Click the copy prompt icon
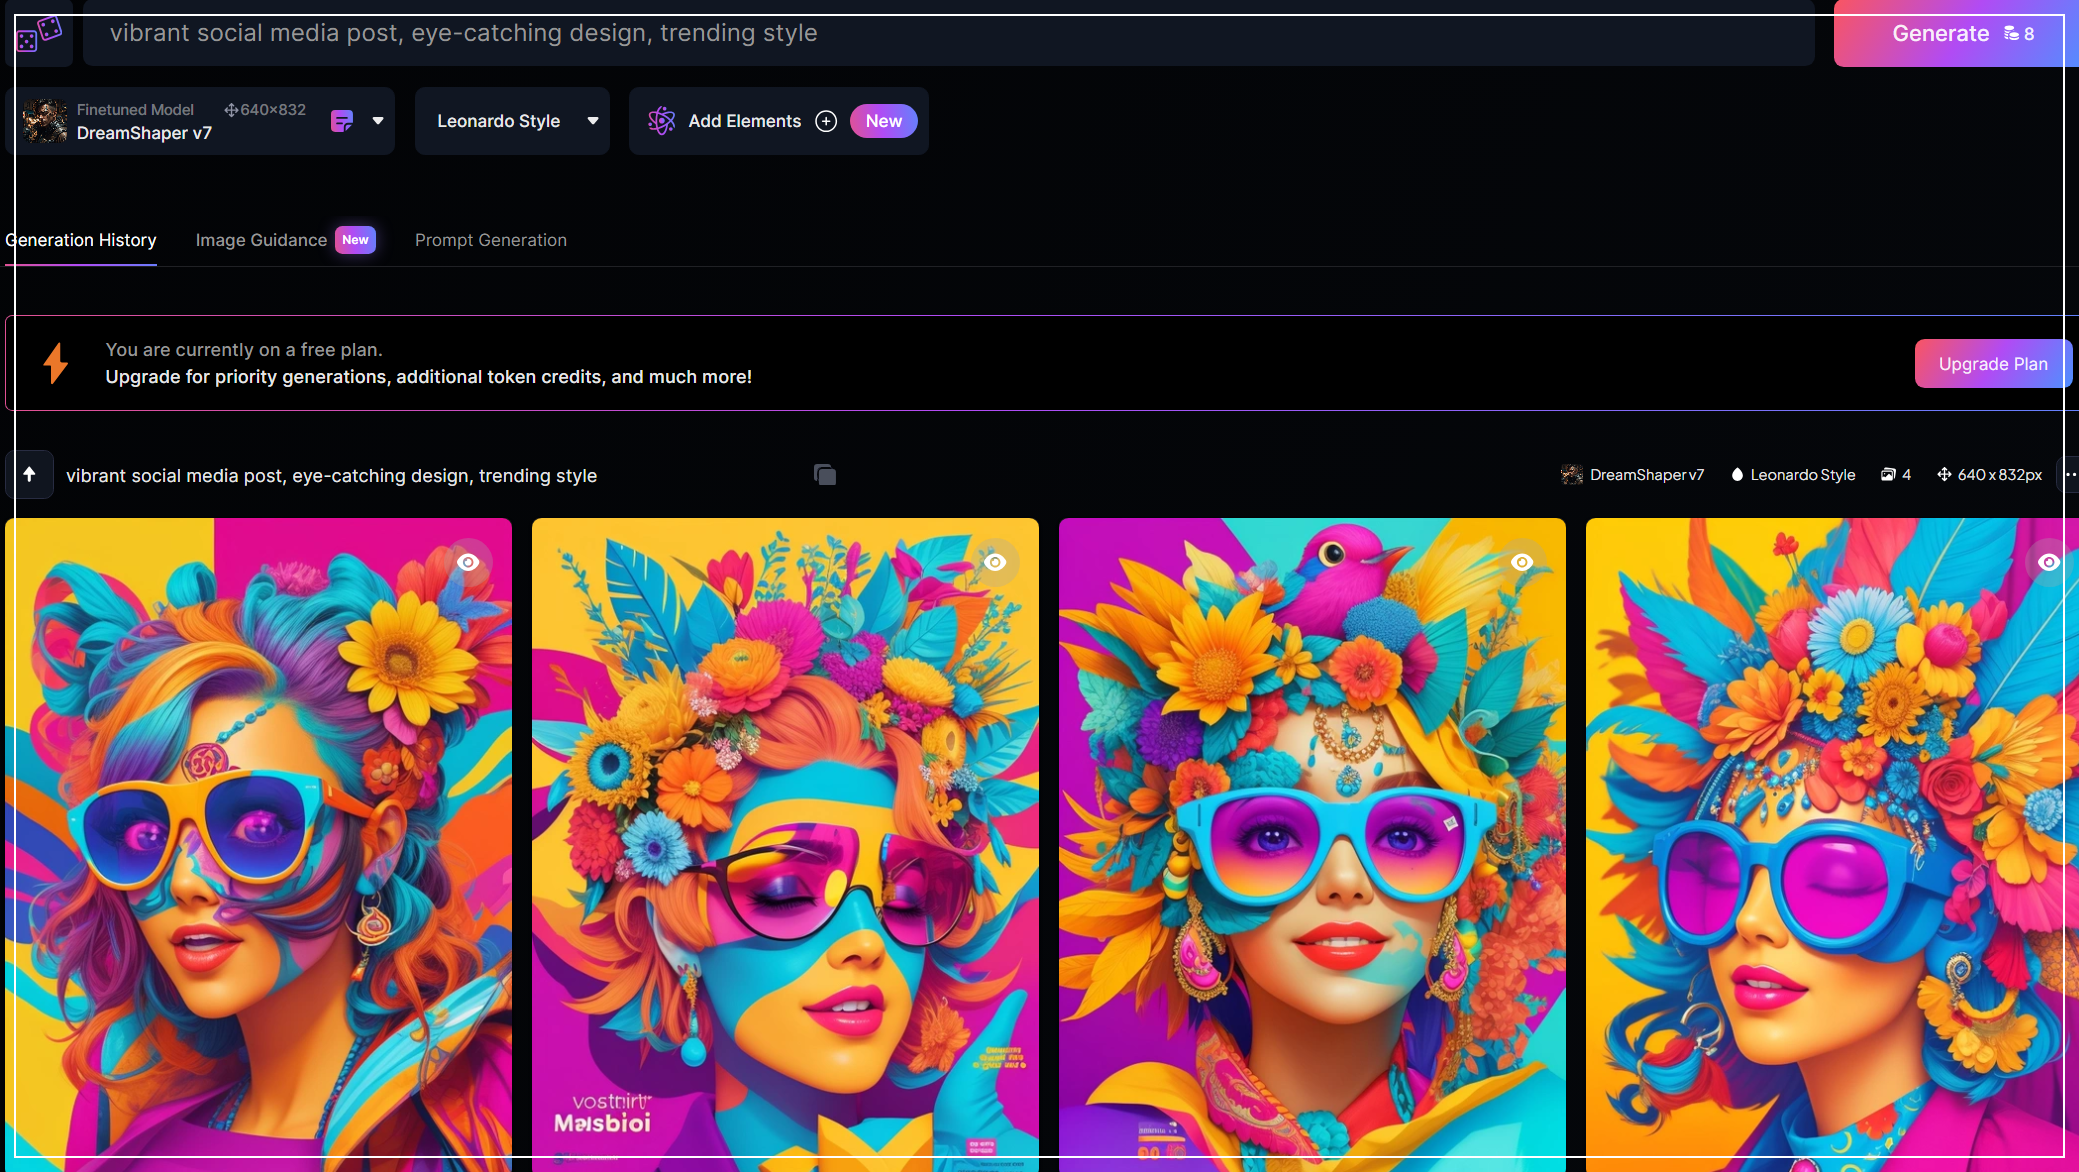2079x1172 pixels. click(824, 475)
